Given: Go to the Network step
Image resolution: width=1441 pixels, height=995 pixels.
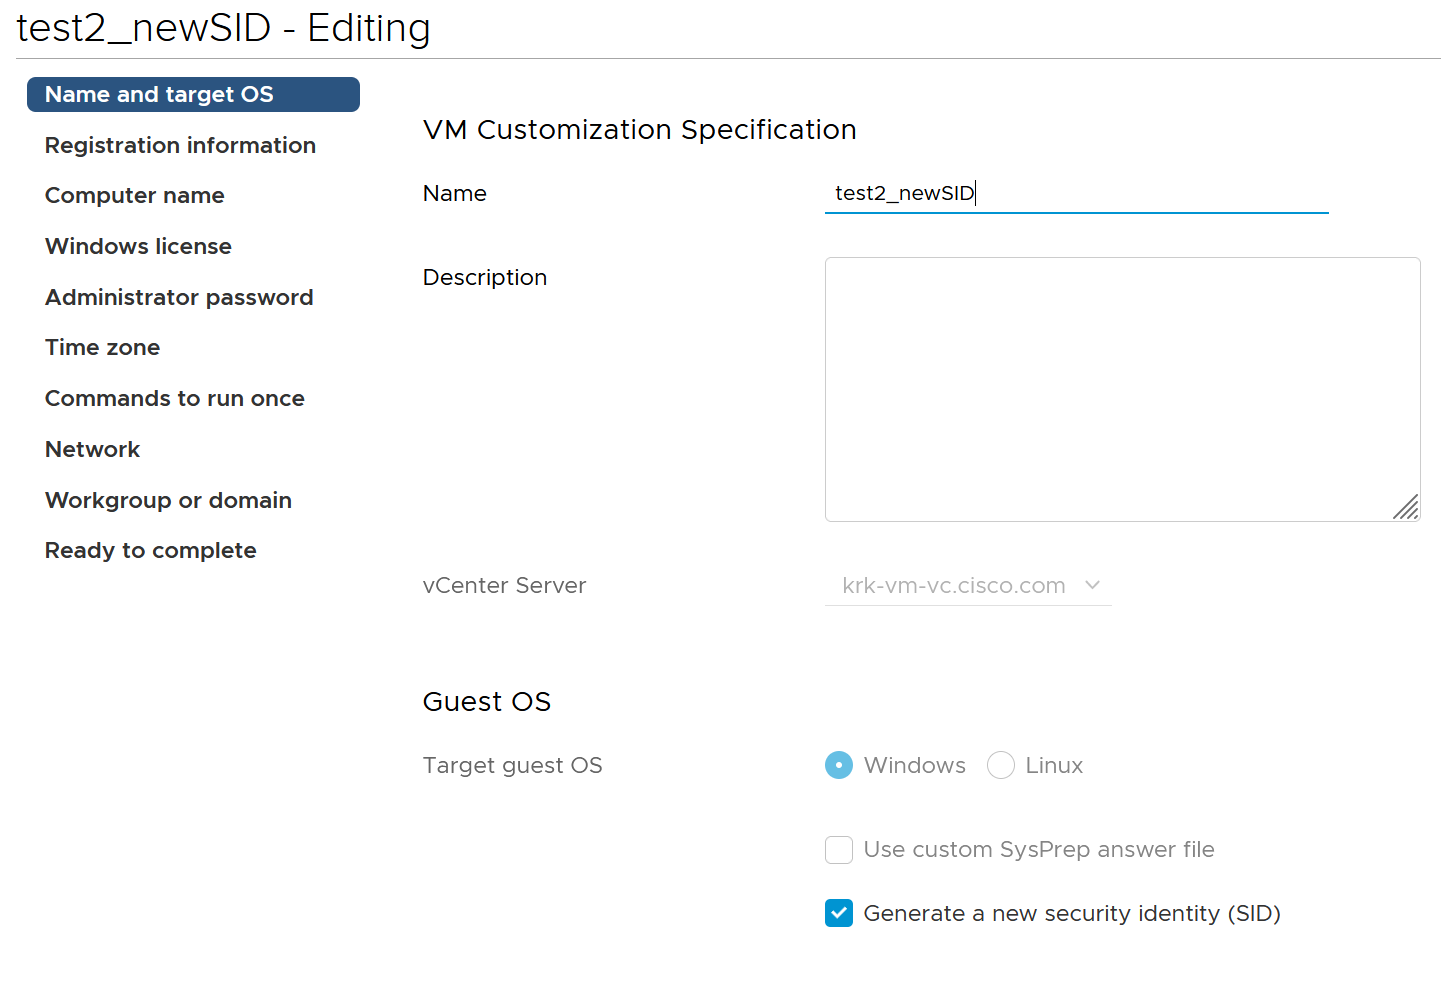Looking at the screenshot, I should [x=92, y=449].
